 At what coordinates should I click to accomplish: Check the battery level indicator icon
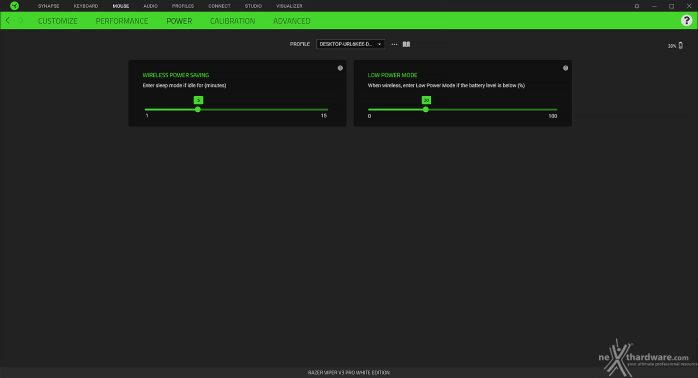(x=681, y=45)
